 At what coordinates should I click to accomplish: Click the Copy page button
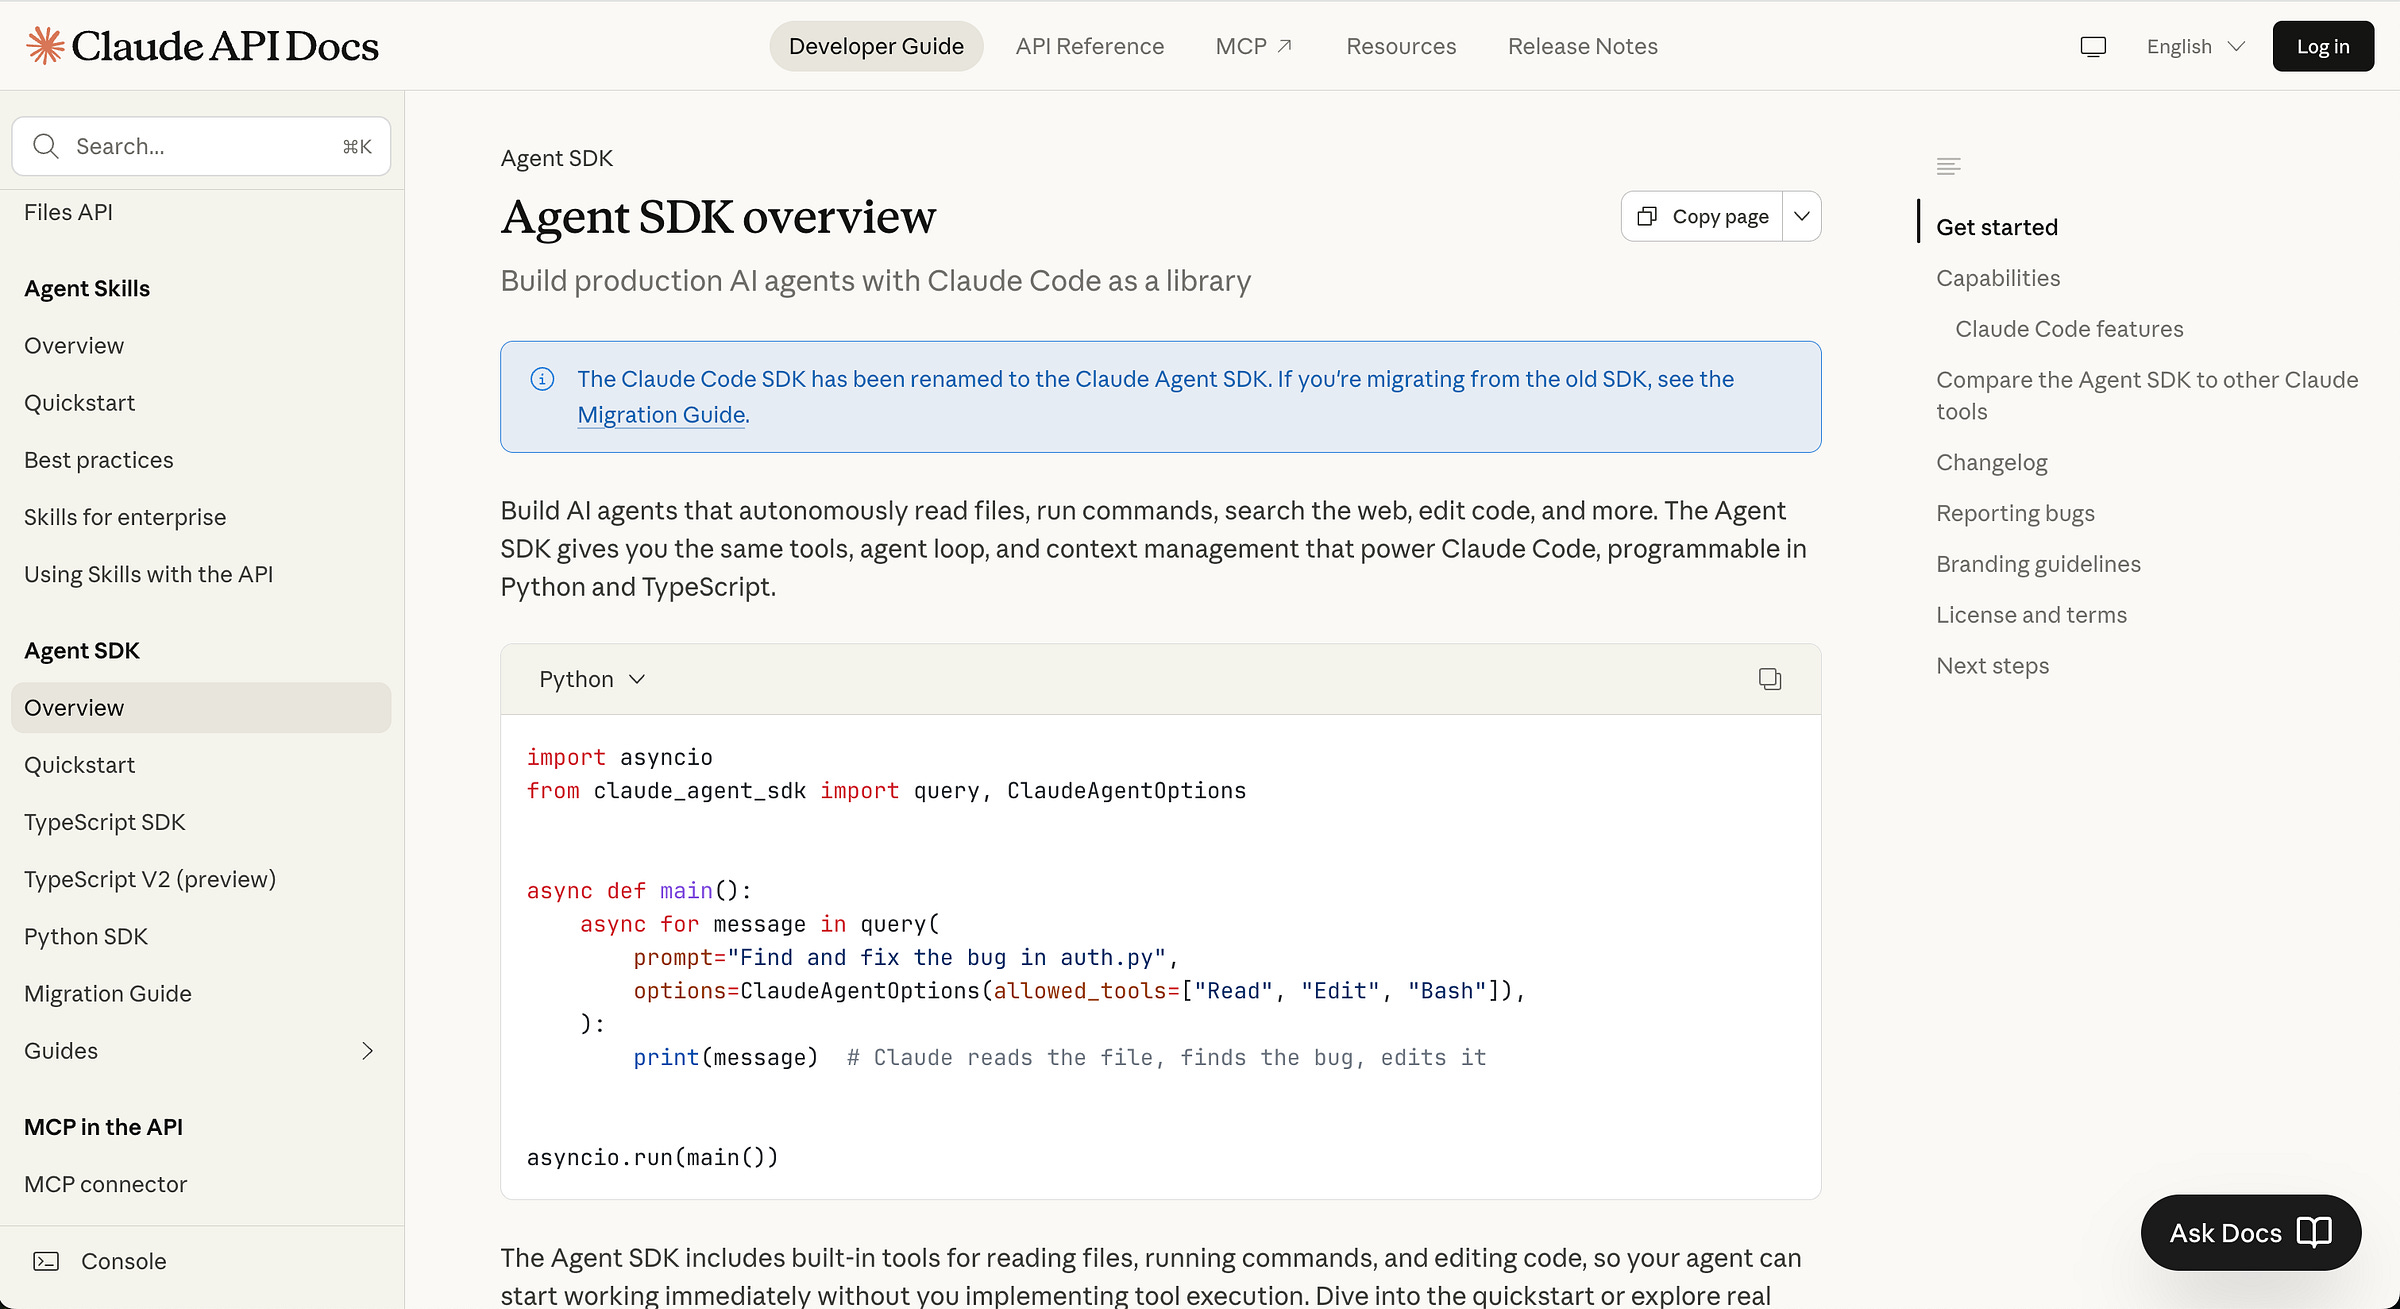pyautogui.click(x=1703, y=216)
